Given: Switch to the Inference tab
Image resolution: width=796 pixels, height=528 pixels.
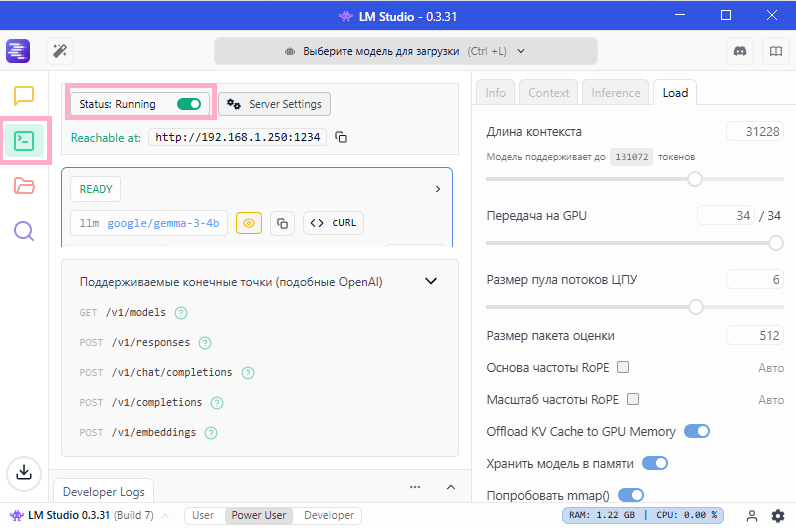Looking at the screenshot, I should click(x=615, y=93).
